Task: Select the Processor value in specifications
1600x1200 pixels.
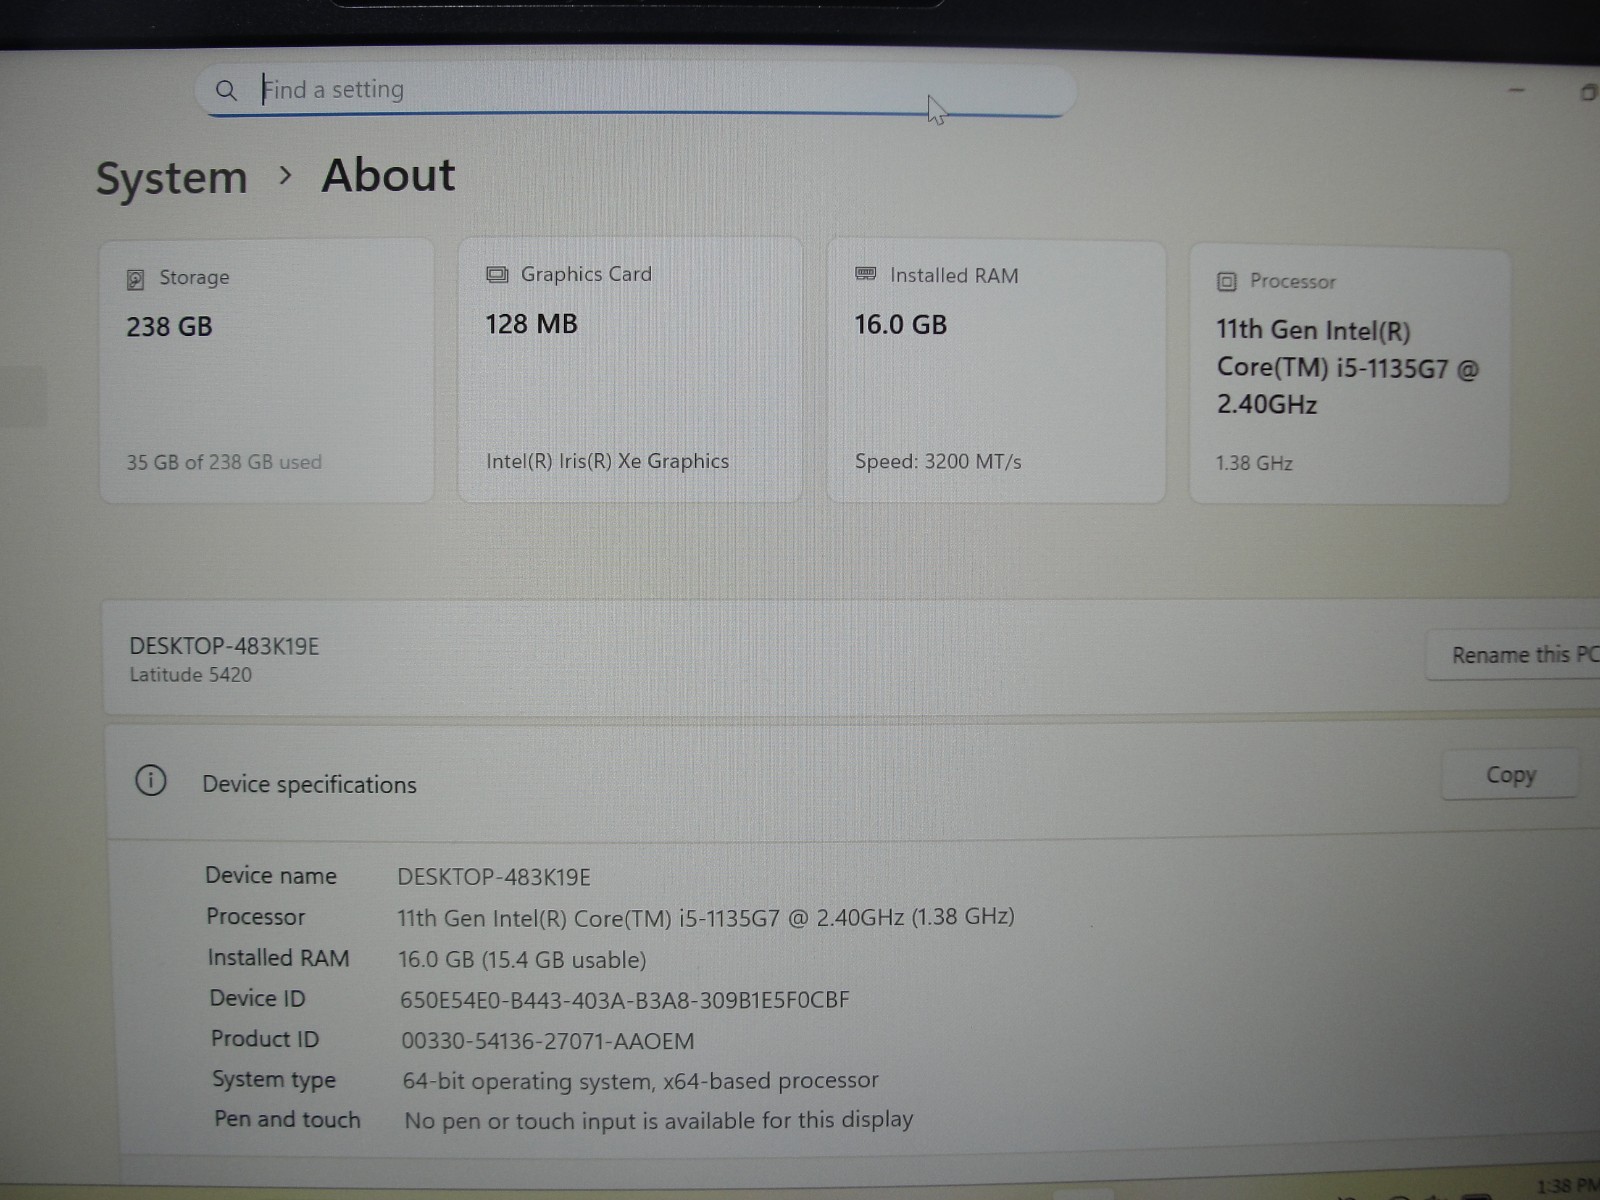Action: (706, 917)
